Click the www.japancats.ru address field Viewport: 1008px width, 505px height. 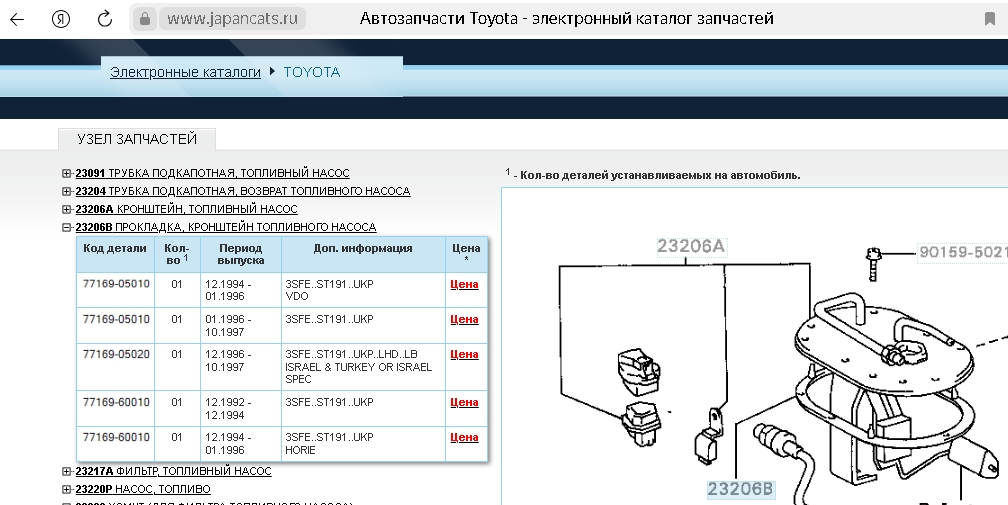233,19
